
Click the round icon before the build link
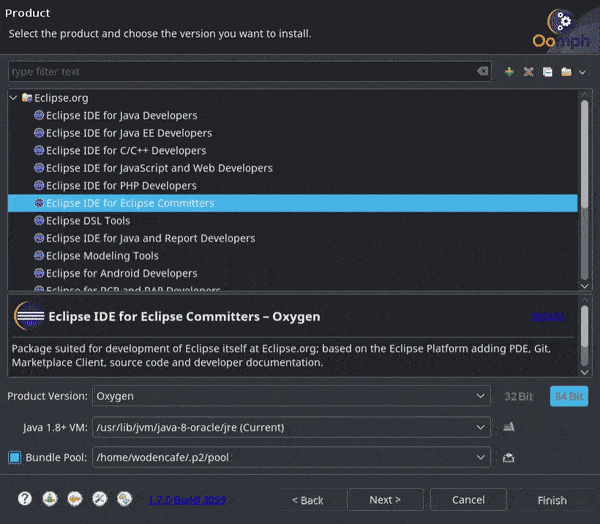point(124,499)
